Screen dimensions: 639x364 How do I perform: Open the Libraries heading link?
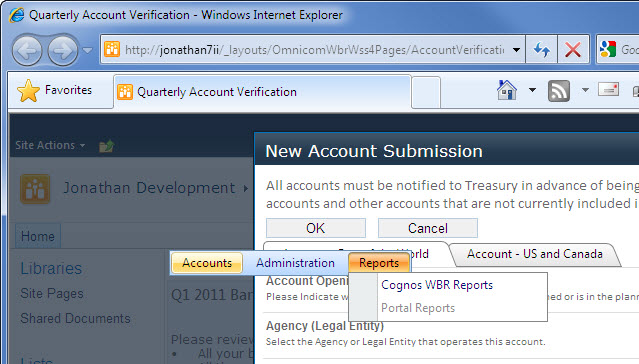tap(51, 268)
